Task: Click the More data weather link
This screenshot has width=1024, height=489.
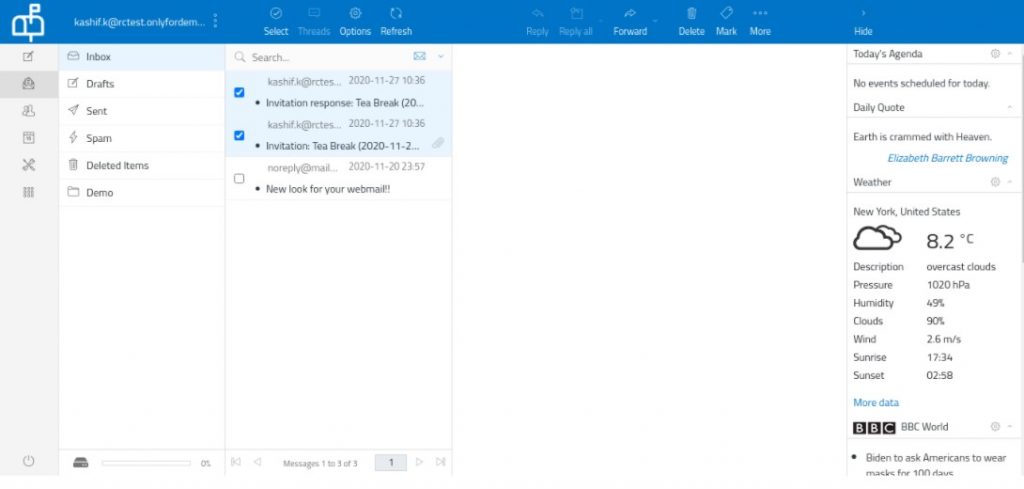Action: pyautogui.click(x=875, y=402)
